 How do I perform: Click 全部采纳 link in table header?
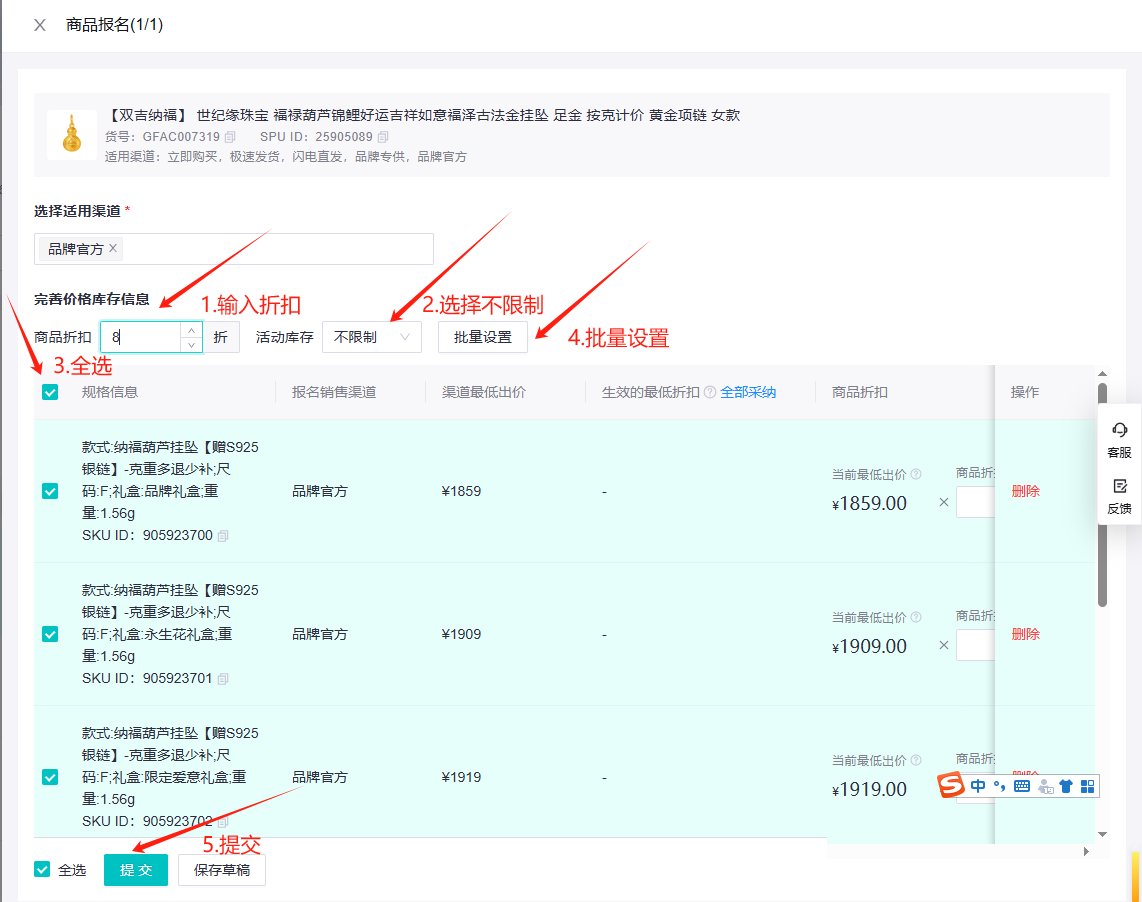[748, 392]
